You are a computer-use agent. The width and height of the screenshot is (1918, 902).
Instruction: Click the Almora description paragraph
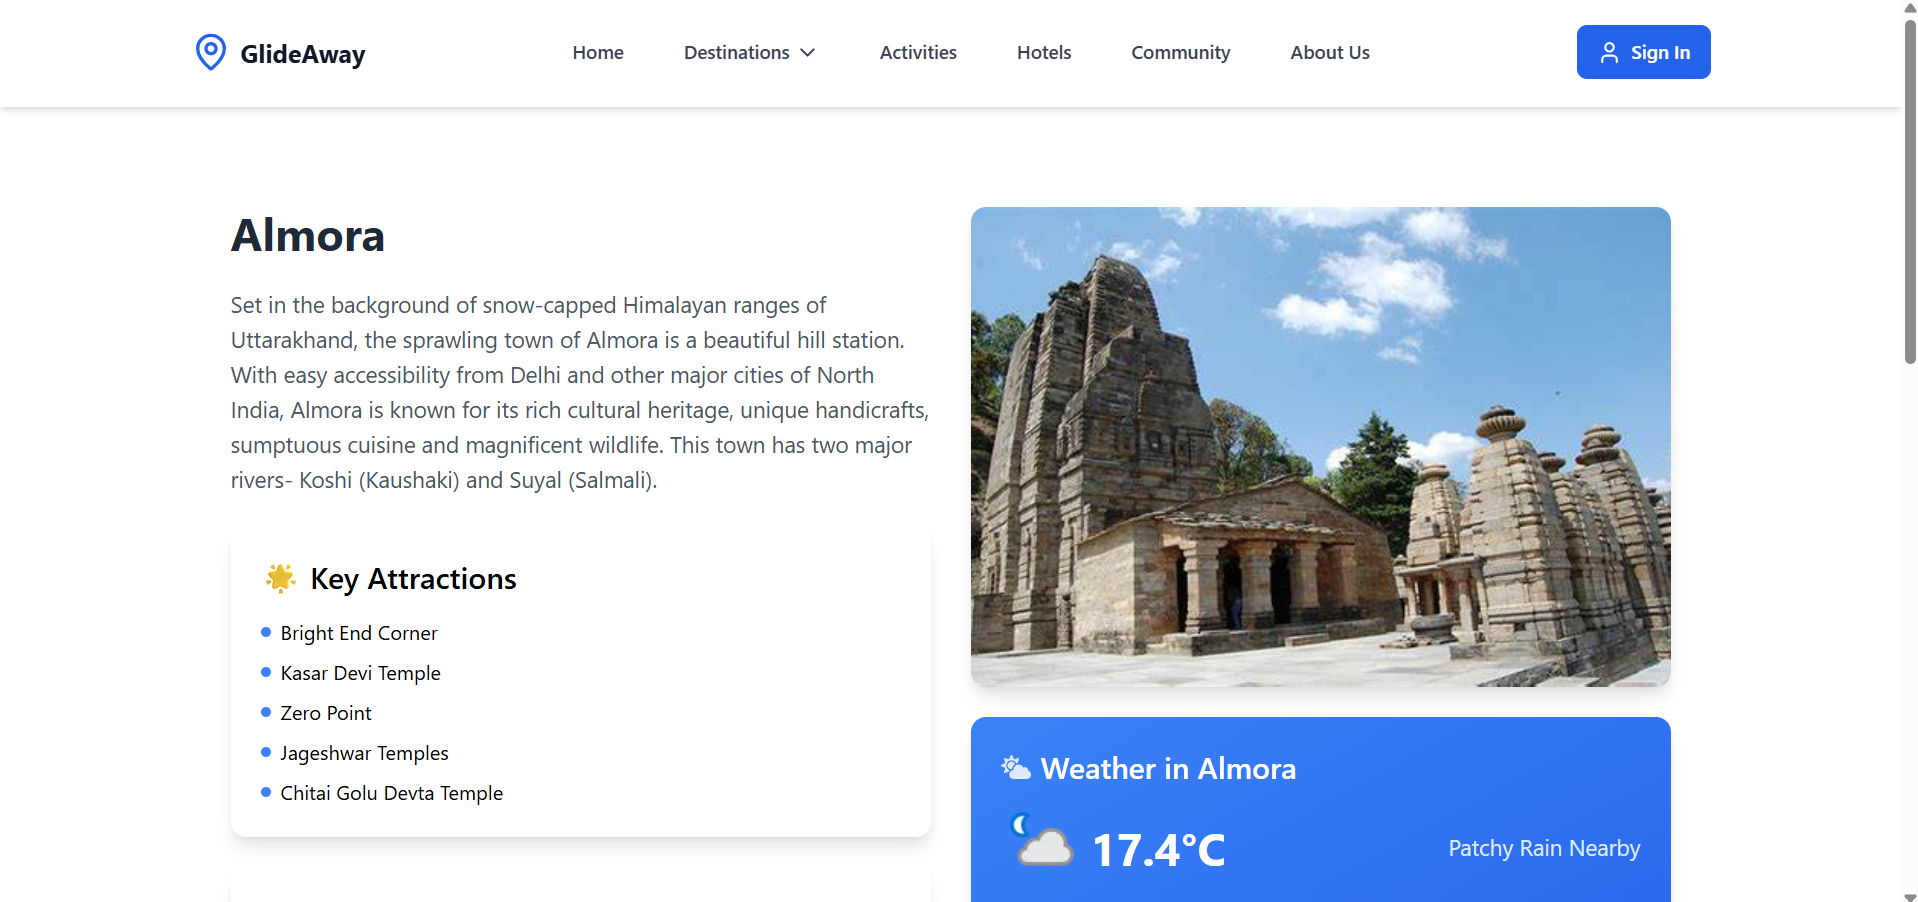[580, 393]
